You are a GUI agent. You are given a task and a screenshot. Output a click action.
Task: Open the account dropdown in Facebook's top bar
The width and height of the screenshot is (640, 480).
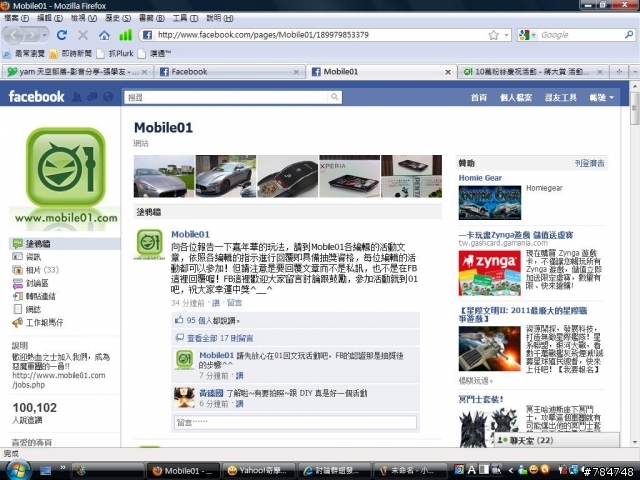[602, 98]
